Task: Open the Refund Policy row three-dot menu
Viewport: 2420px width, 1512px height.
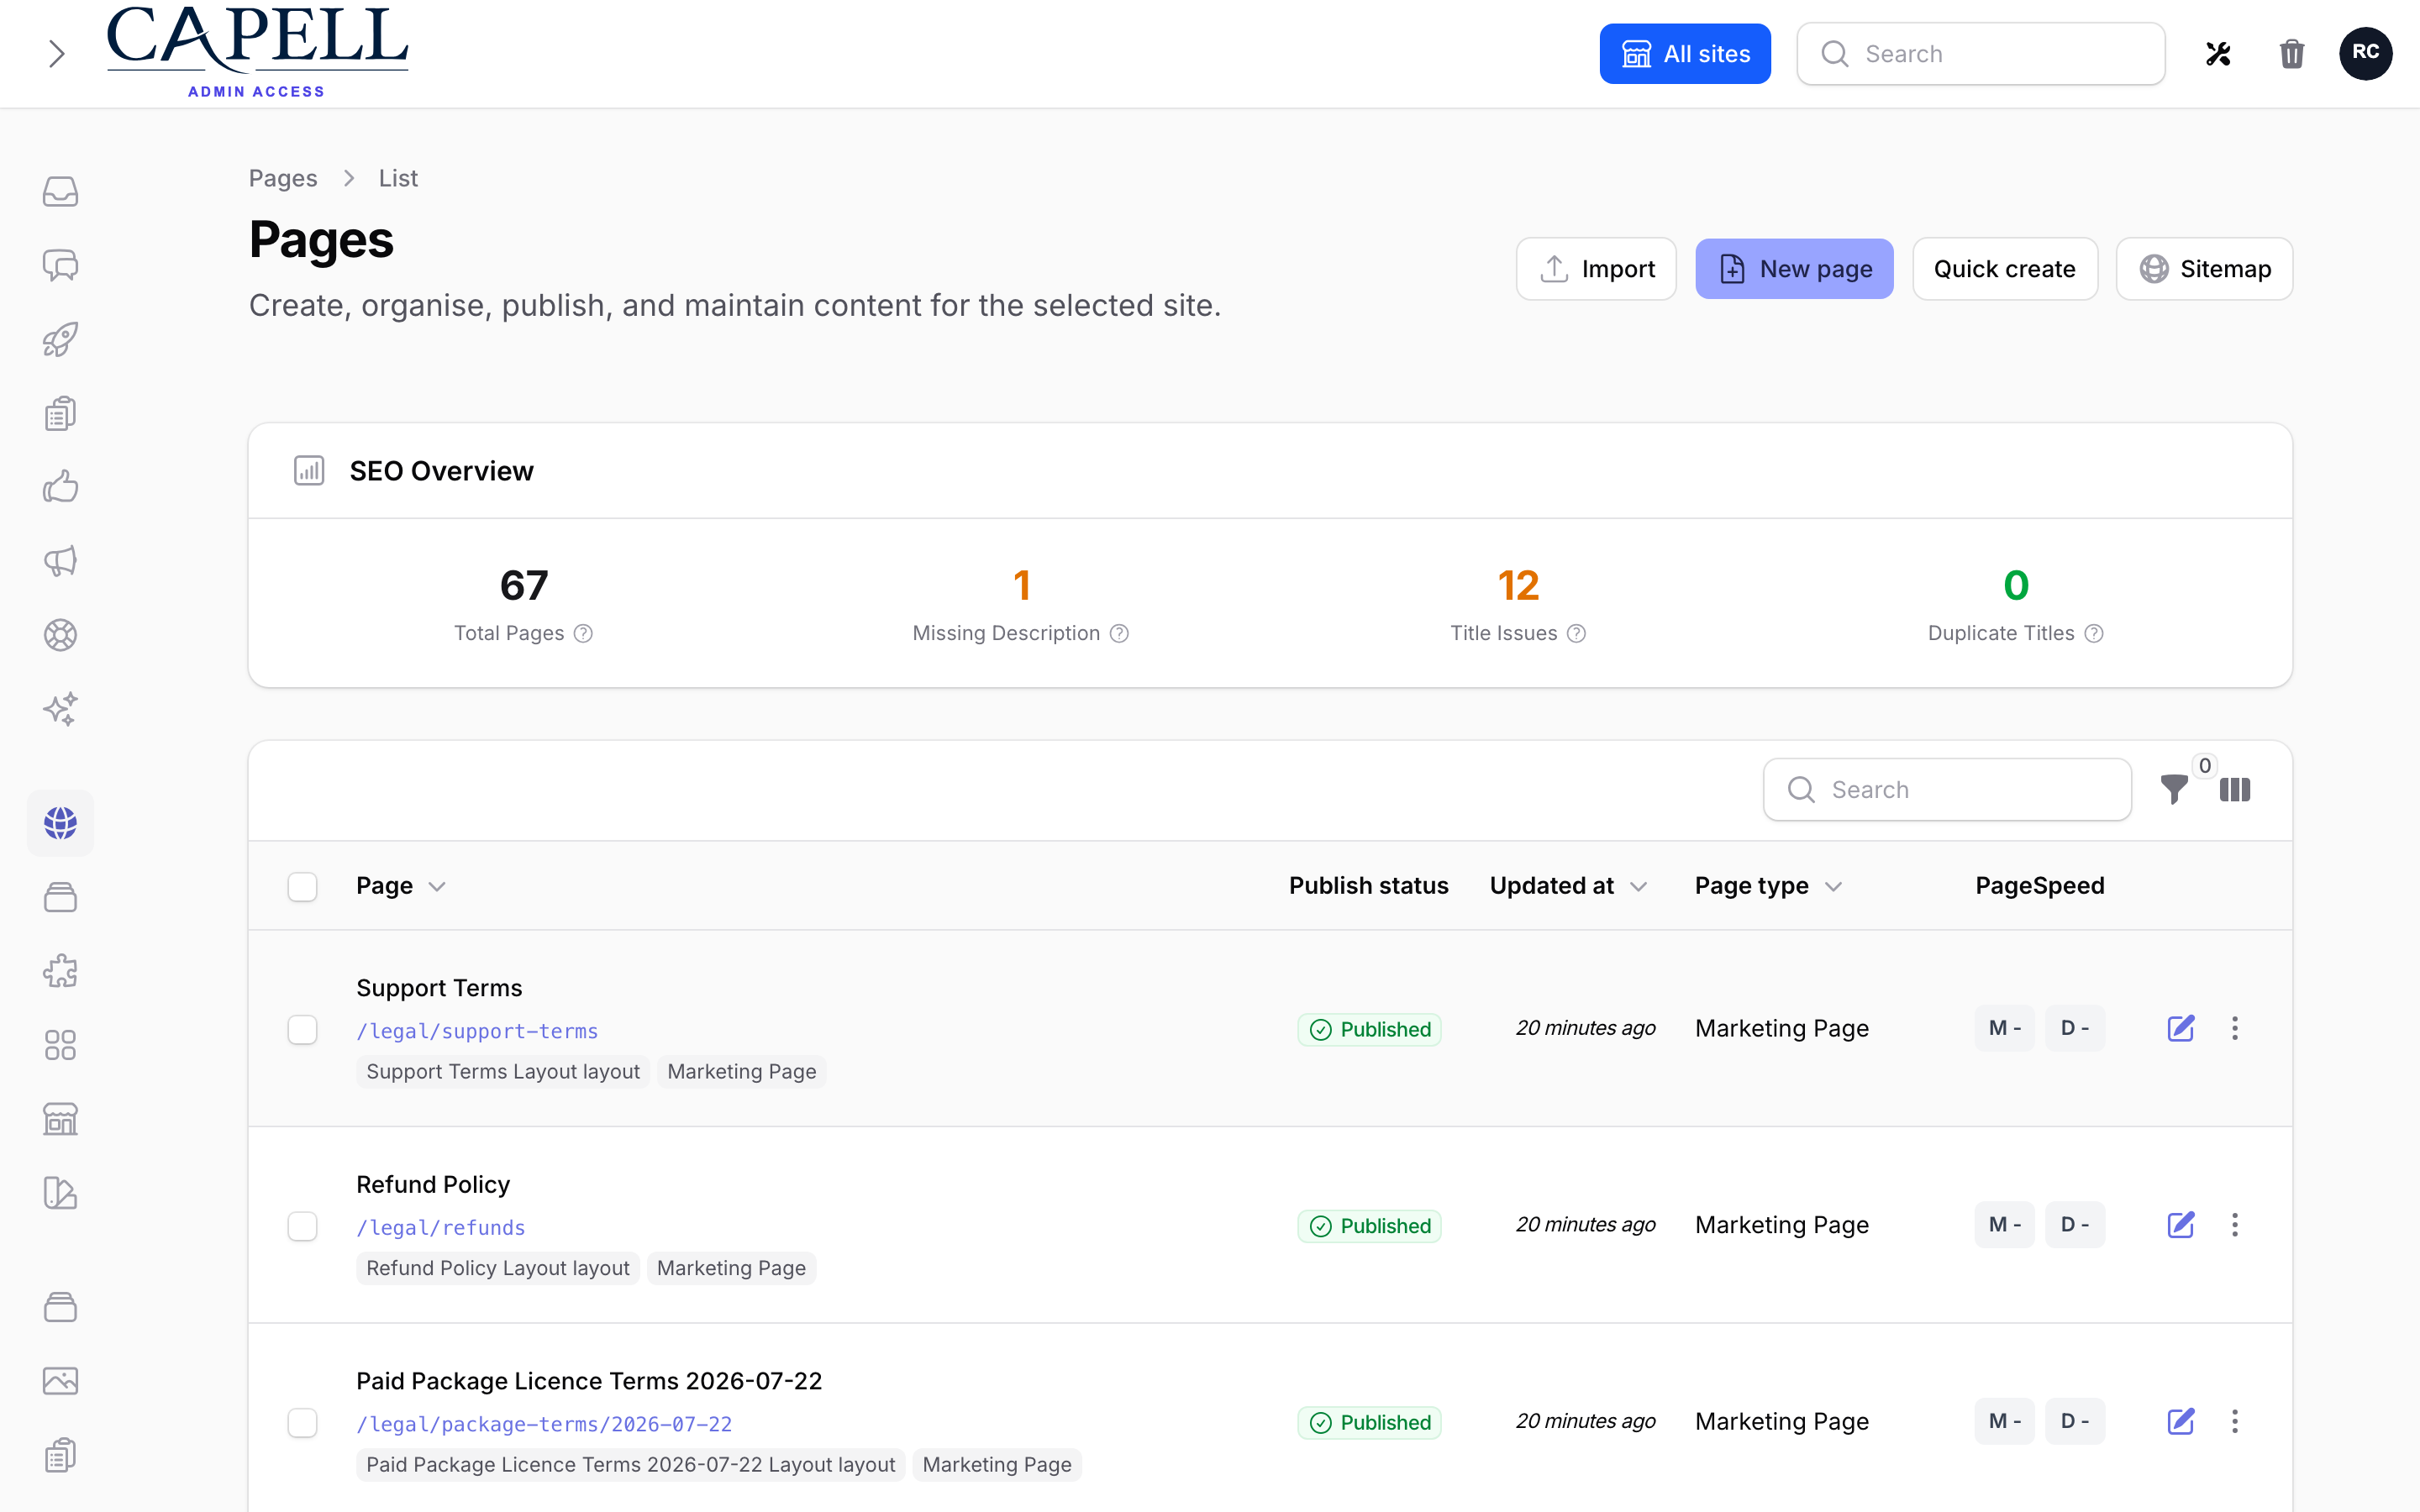Action: coord(2235,1225)
